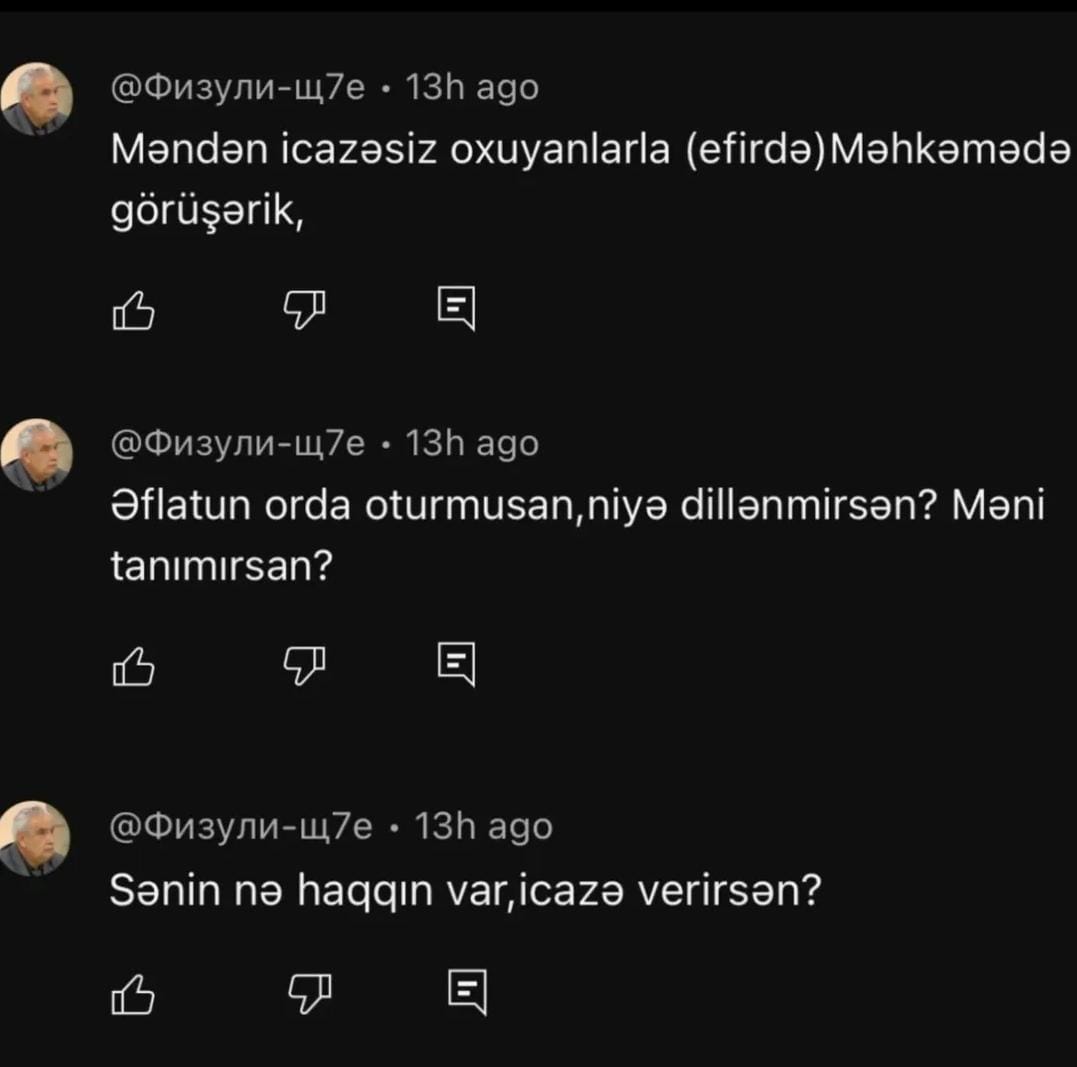Reply to the comment ending with görüşərik
Viewport: 1077px width, 1067px height.
point(457,308)
